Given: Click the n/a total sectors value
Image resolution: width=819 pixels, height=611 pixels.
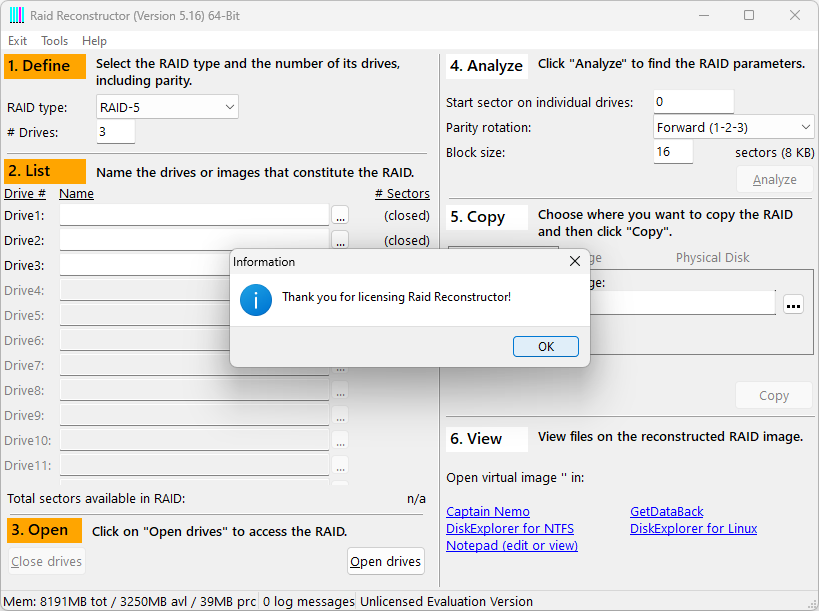Looking at the screenshot, I should 416,499.
